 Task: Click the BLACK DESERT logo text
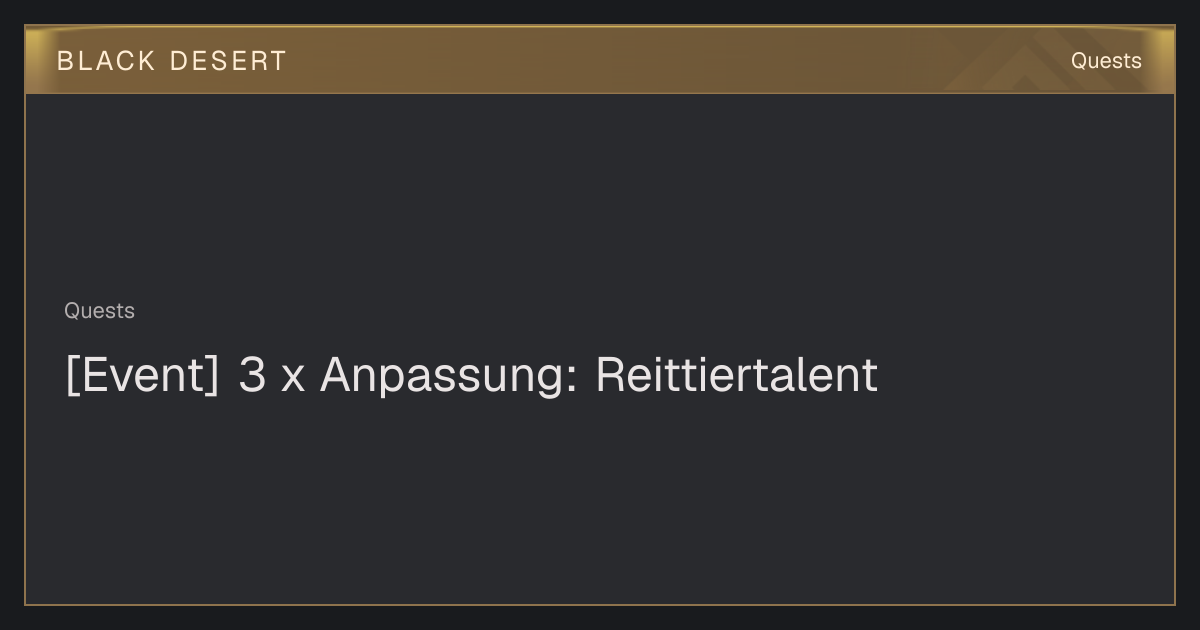pos(172,61)
